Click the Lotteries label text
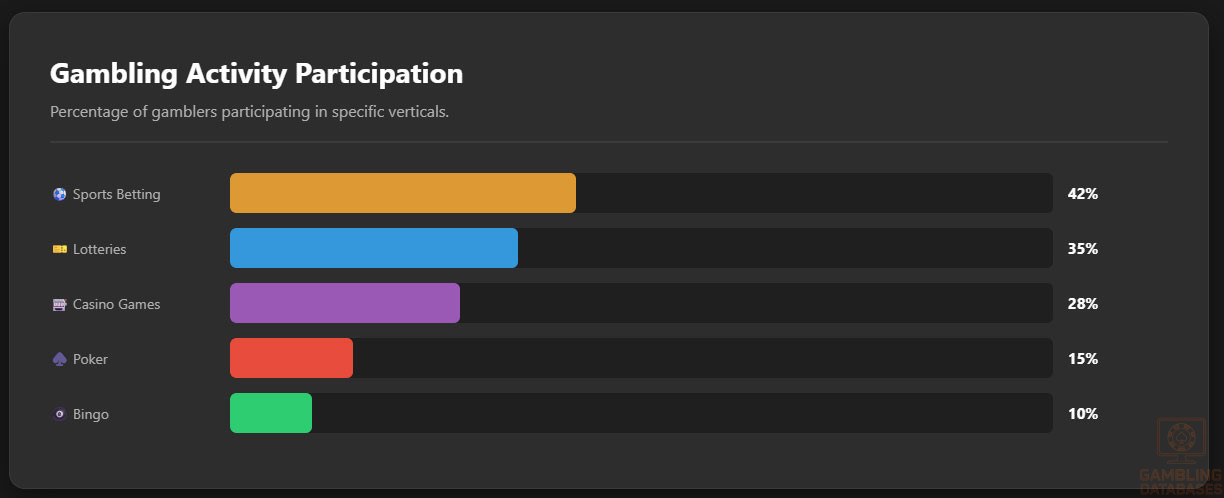This screenshot has width=1224, height=498. pyautogui.click(x=99, y=249)
